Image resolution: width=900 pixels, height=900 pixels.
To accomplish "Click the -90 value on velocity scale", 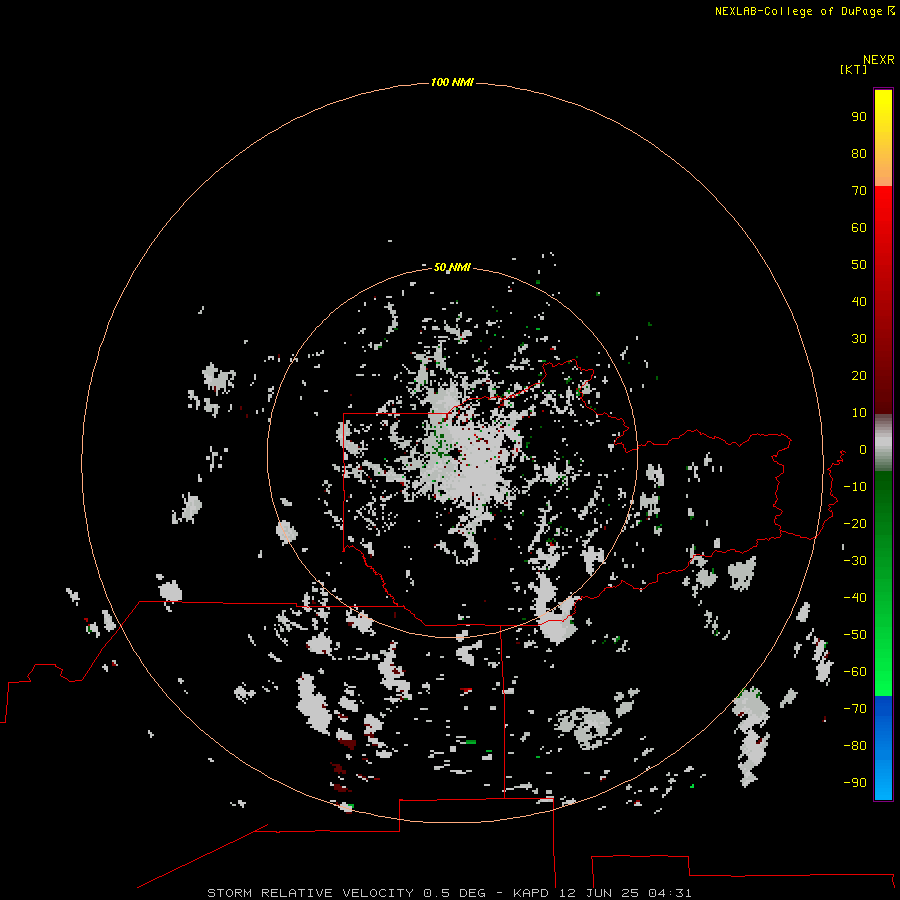I will click(855, 783).
